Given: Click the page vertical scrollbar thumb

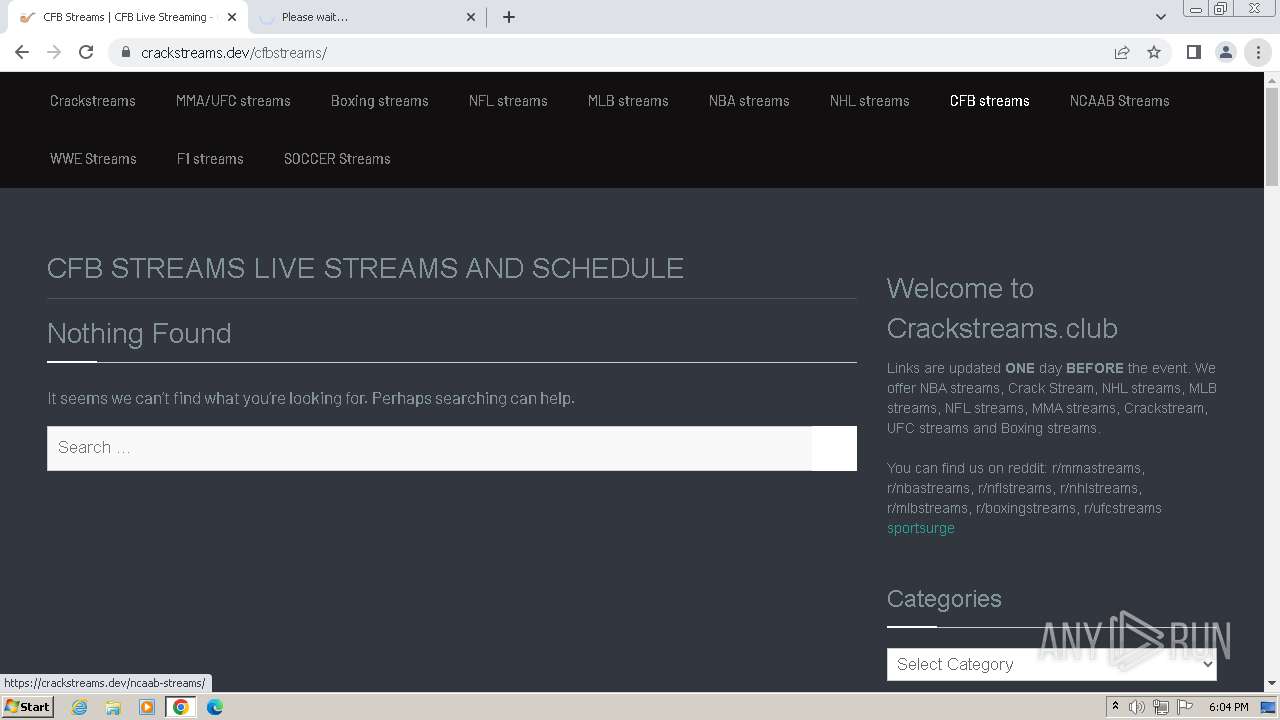Looking at the screenshot, I should coord(1272,137).
